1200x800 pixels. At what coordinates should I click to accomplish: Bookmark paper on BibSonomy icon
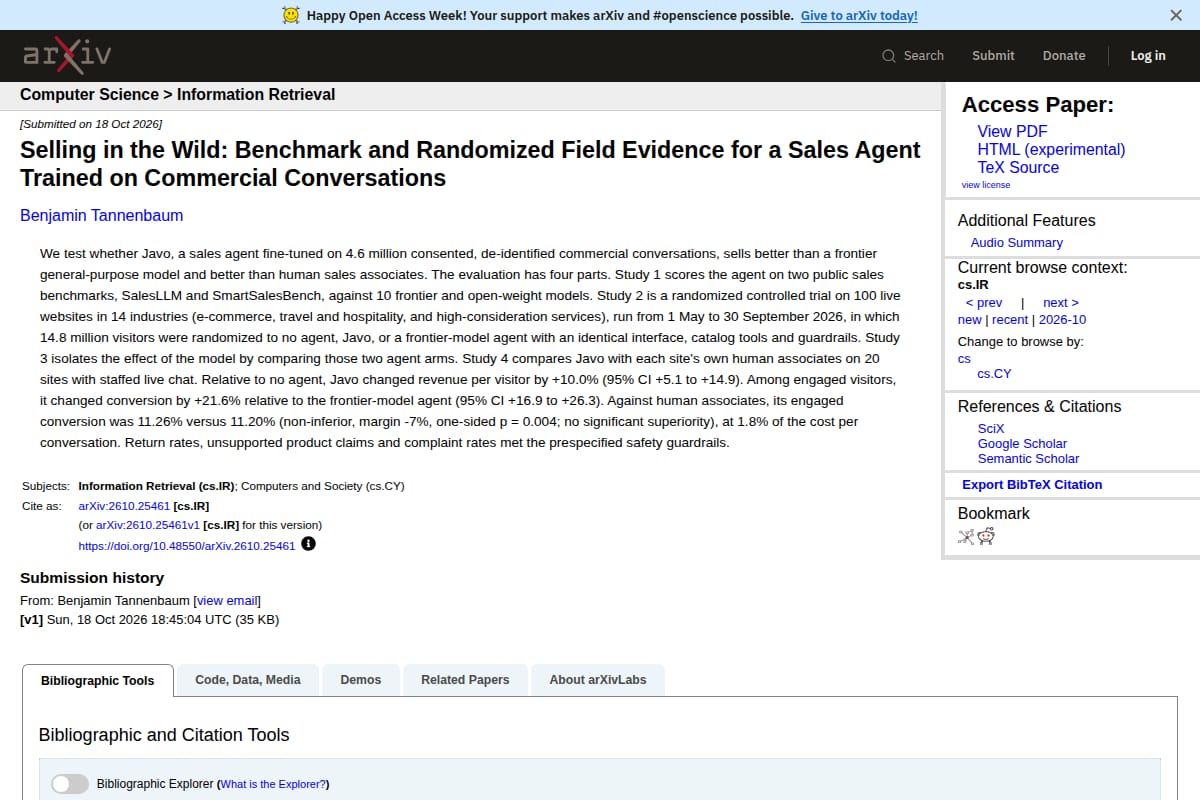(966, 536)
